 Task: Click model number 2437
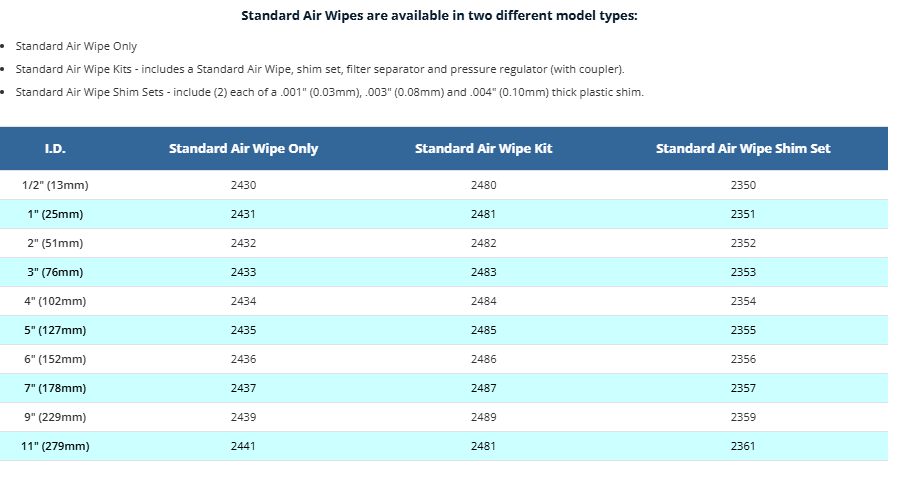[x=243, y=388]
